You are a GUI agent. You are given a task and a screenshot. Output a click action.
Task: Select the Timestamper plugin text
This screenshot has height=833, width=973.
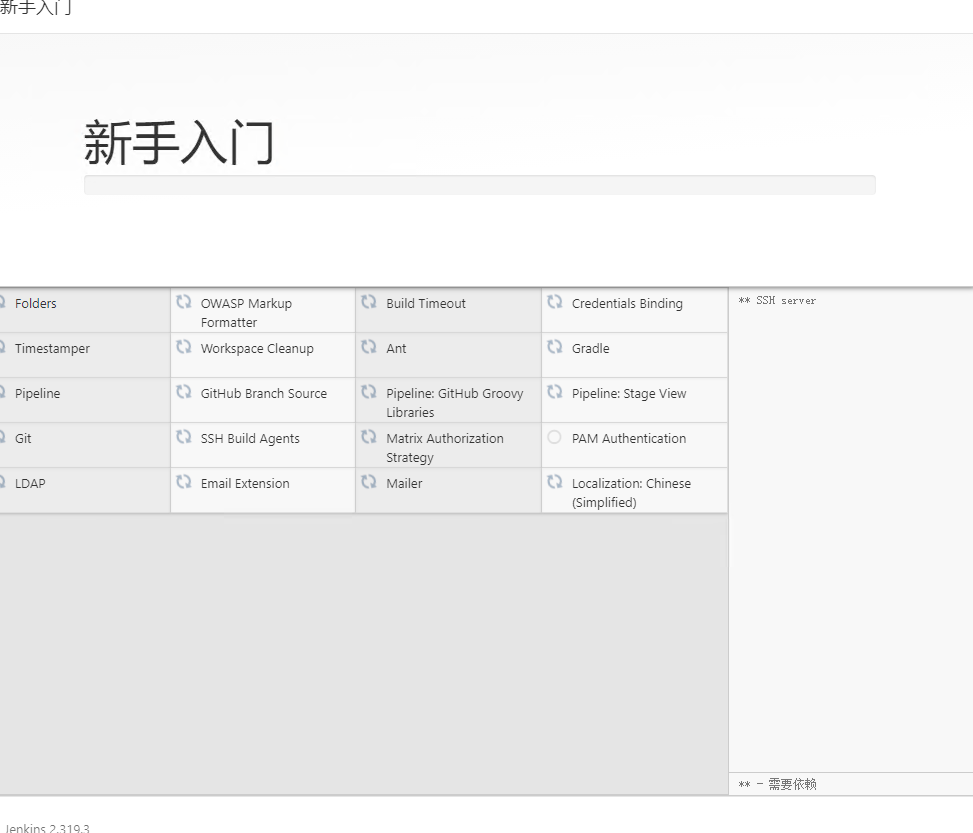pos(52,349)
